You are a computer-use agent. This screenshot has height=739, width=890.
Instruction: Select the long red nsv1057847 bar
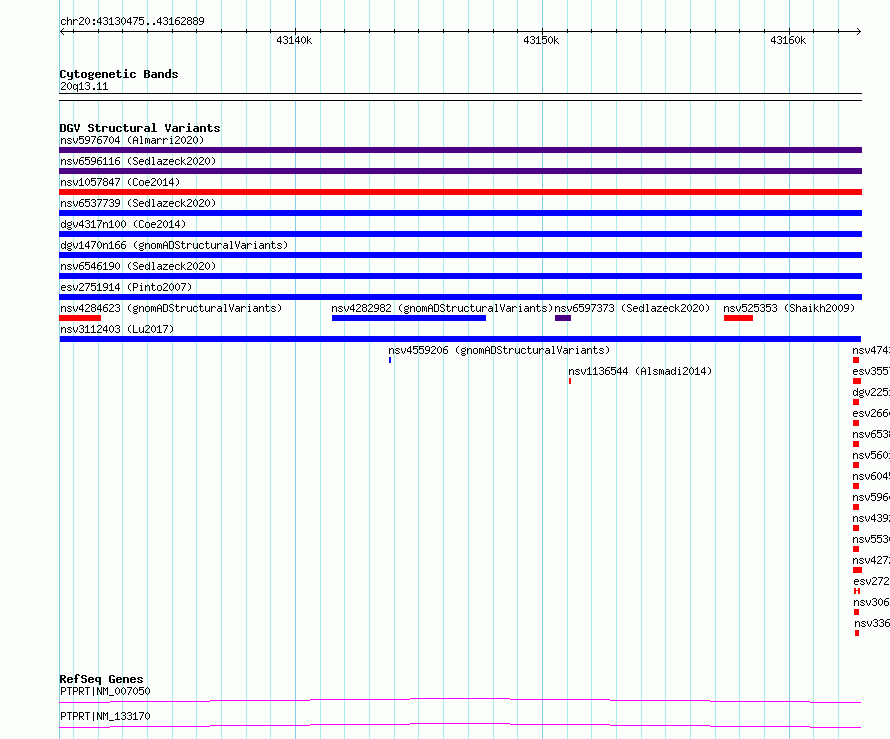(460, 192)
